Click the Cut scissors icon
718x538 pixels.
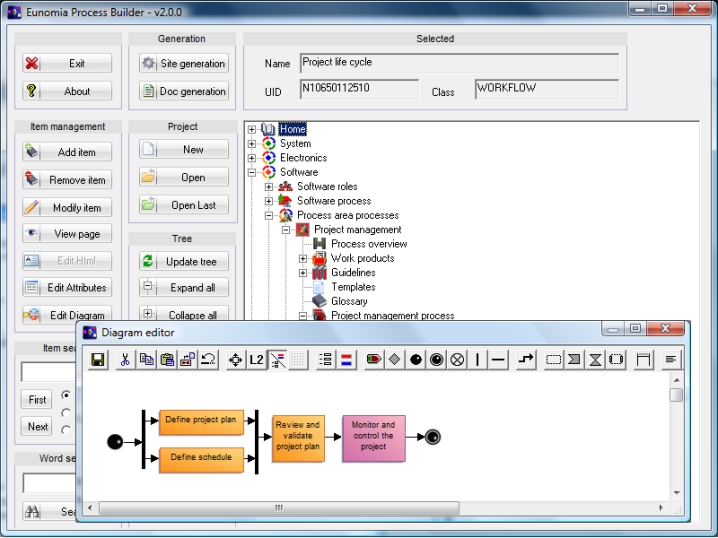(125, 360)
